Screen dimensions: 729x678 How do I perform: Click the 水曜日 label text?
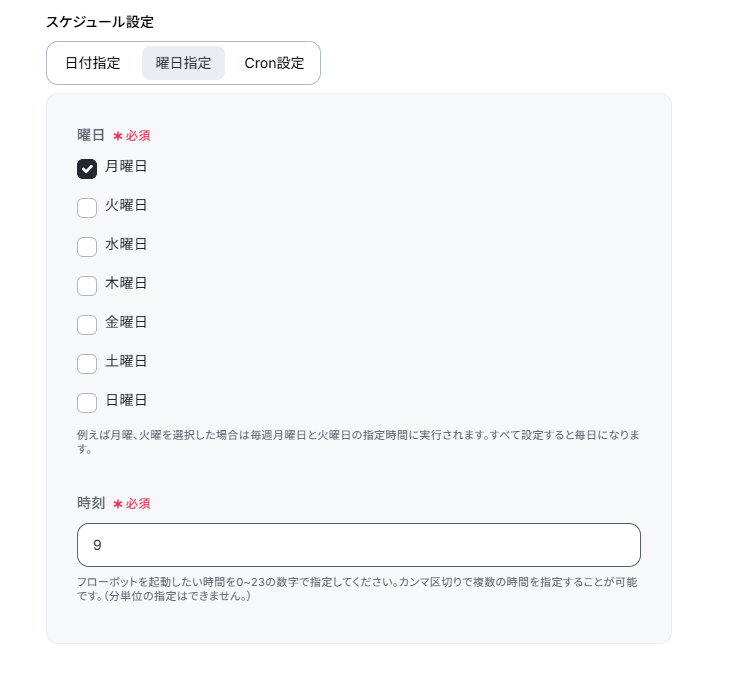(x=126, y=244)
